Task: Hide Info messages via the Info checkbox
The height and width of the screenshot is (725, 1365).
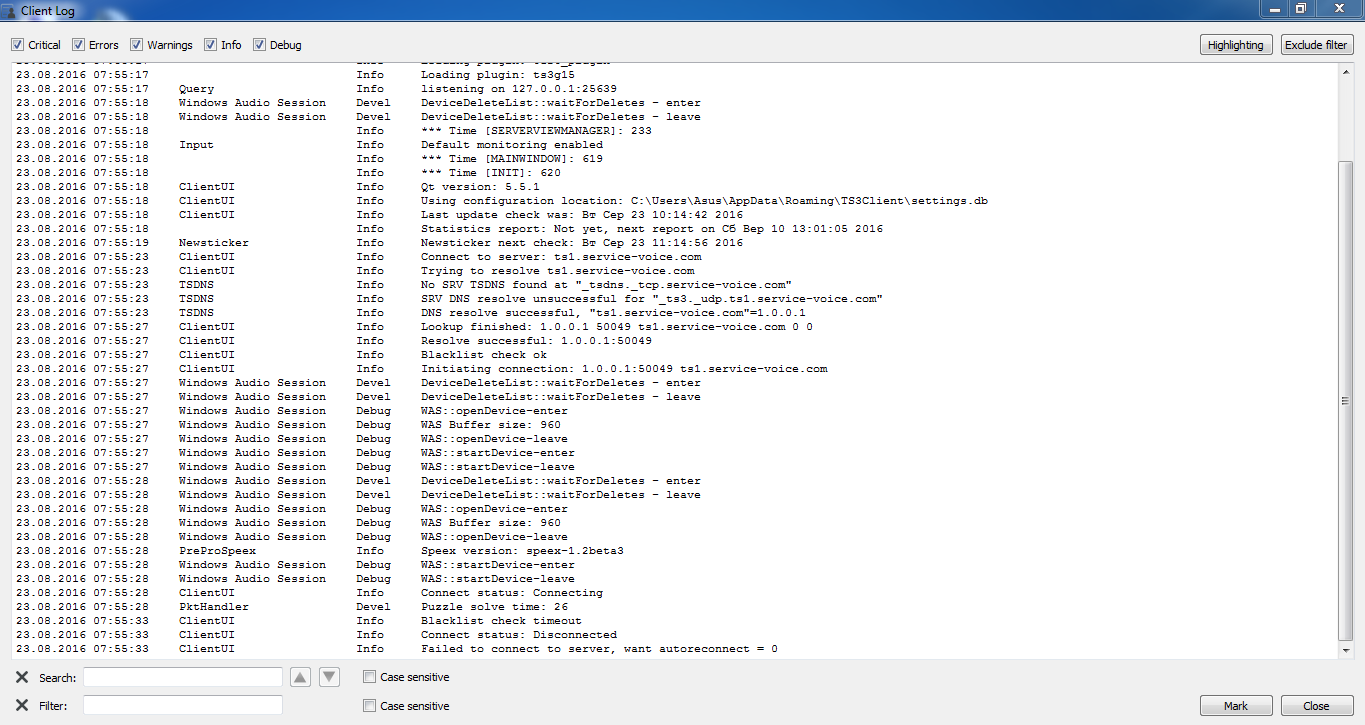Action: click(x=211, y=45)
